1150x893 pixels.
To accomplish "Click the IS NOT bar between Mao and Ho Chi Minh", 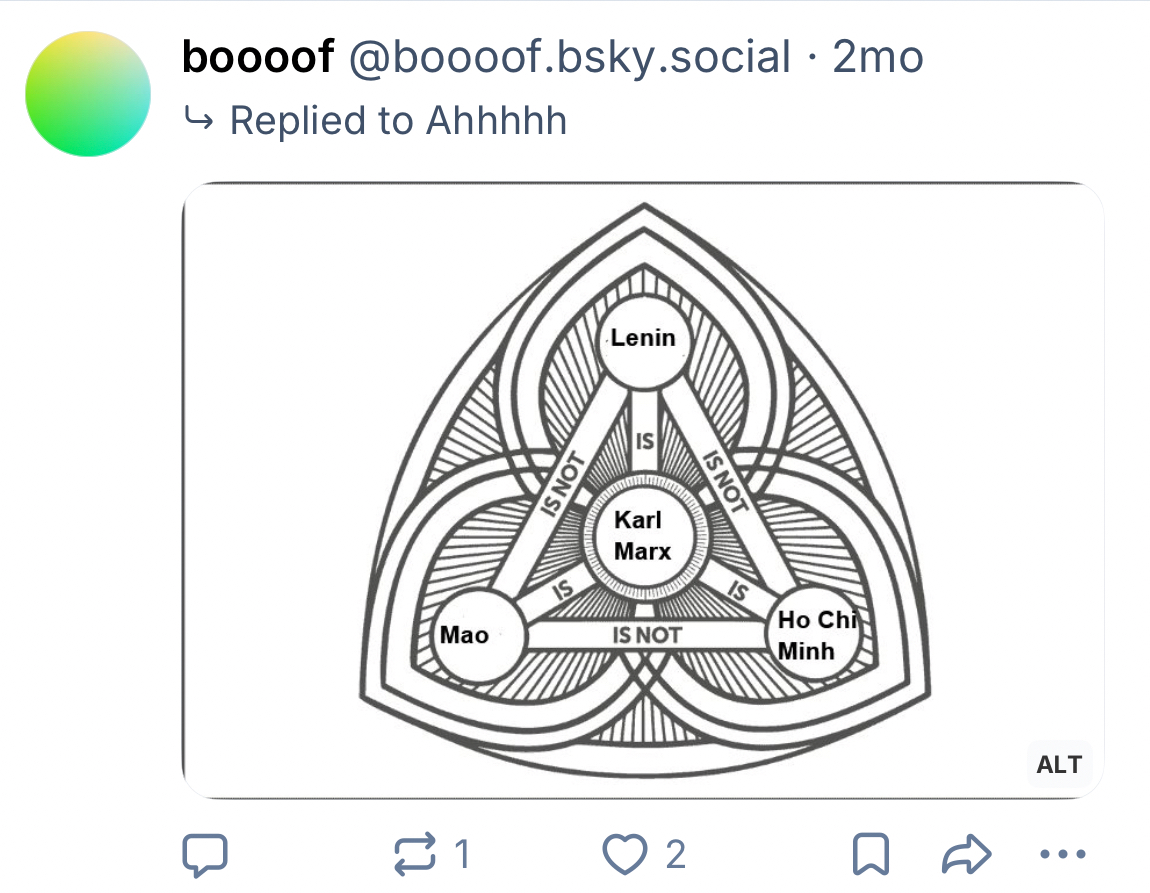I will [x=646, y=635].
